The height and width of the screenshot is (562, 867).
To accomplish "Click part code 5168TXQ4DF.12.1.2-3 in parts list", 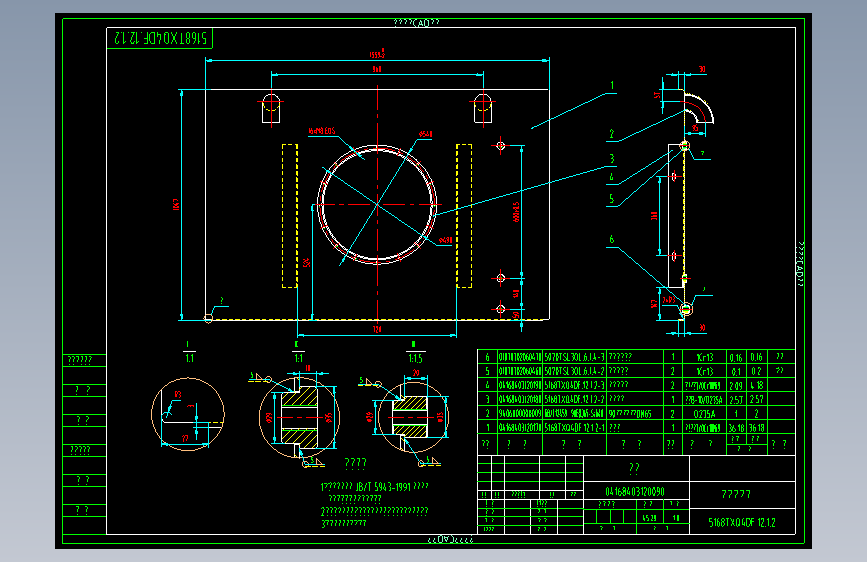I will coord(575,384).
